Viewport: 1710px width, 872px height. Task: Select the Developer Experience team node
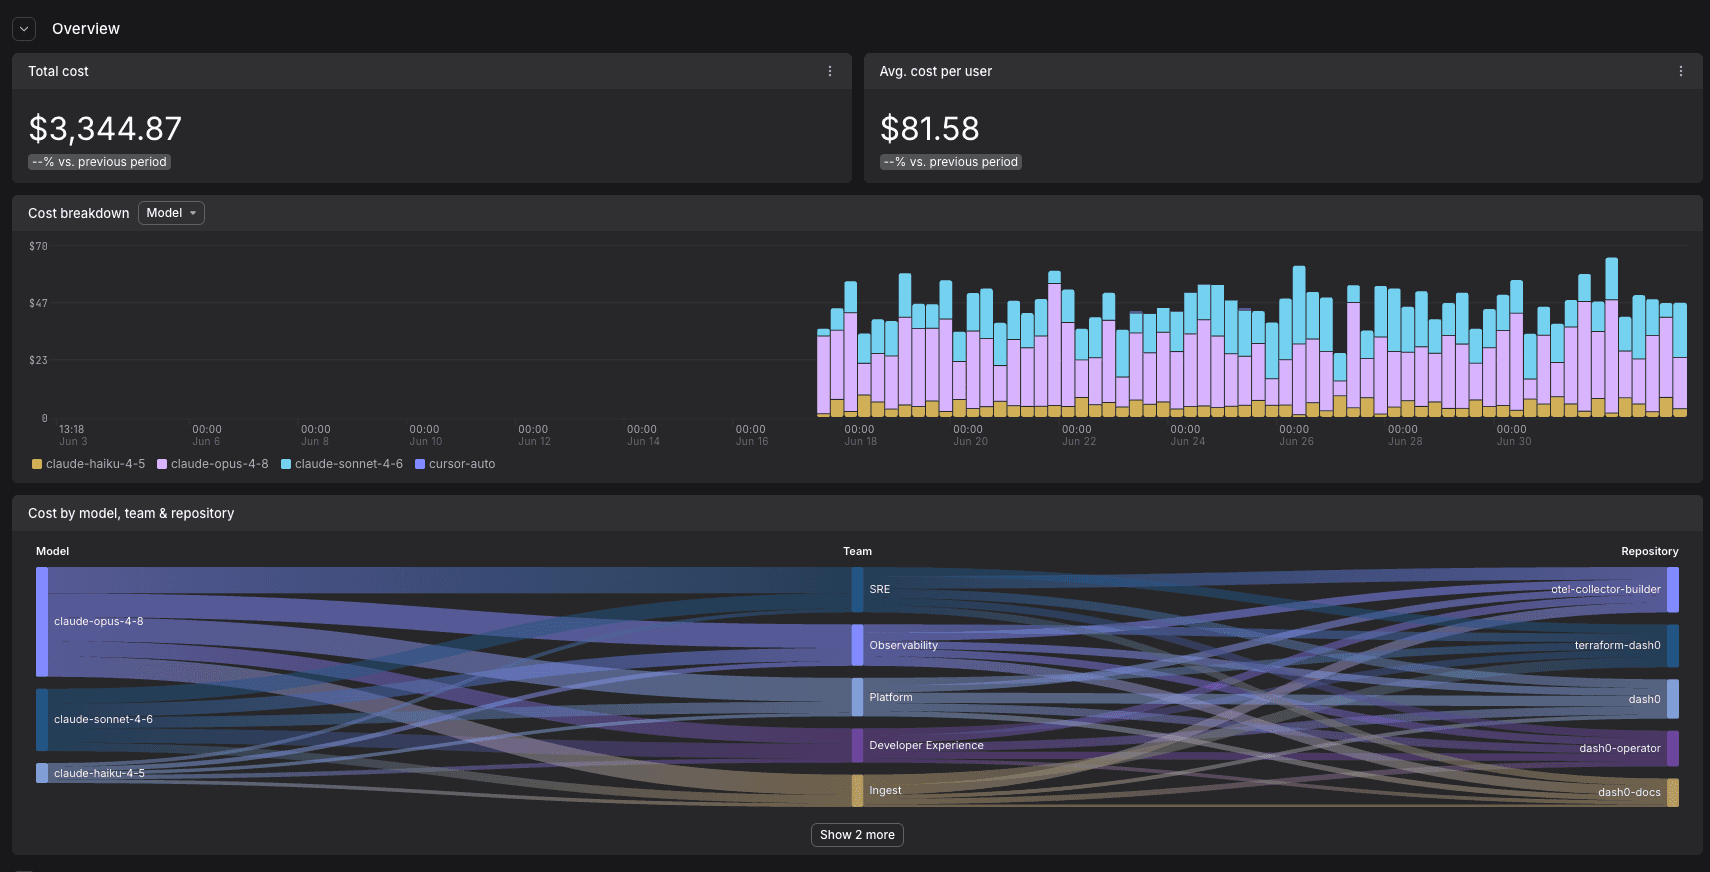tap(857, 746)
